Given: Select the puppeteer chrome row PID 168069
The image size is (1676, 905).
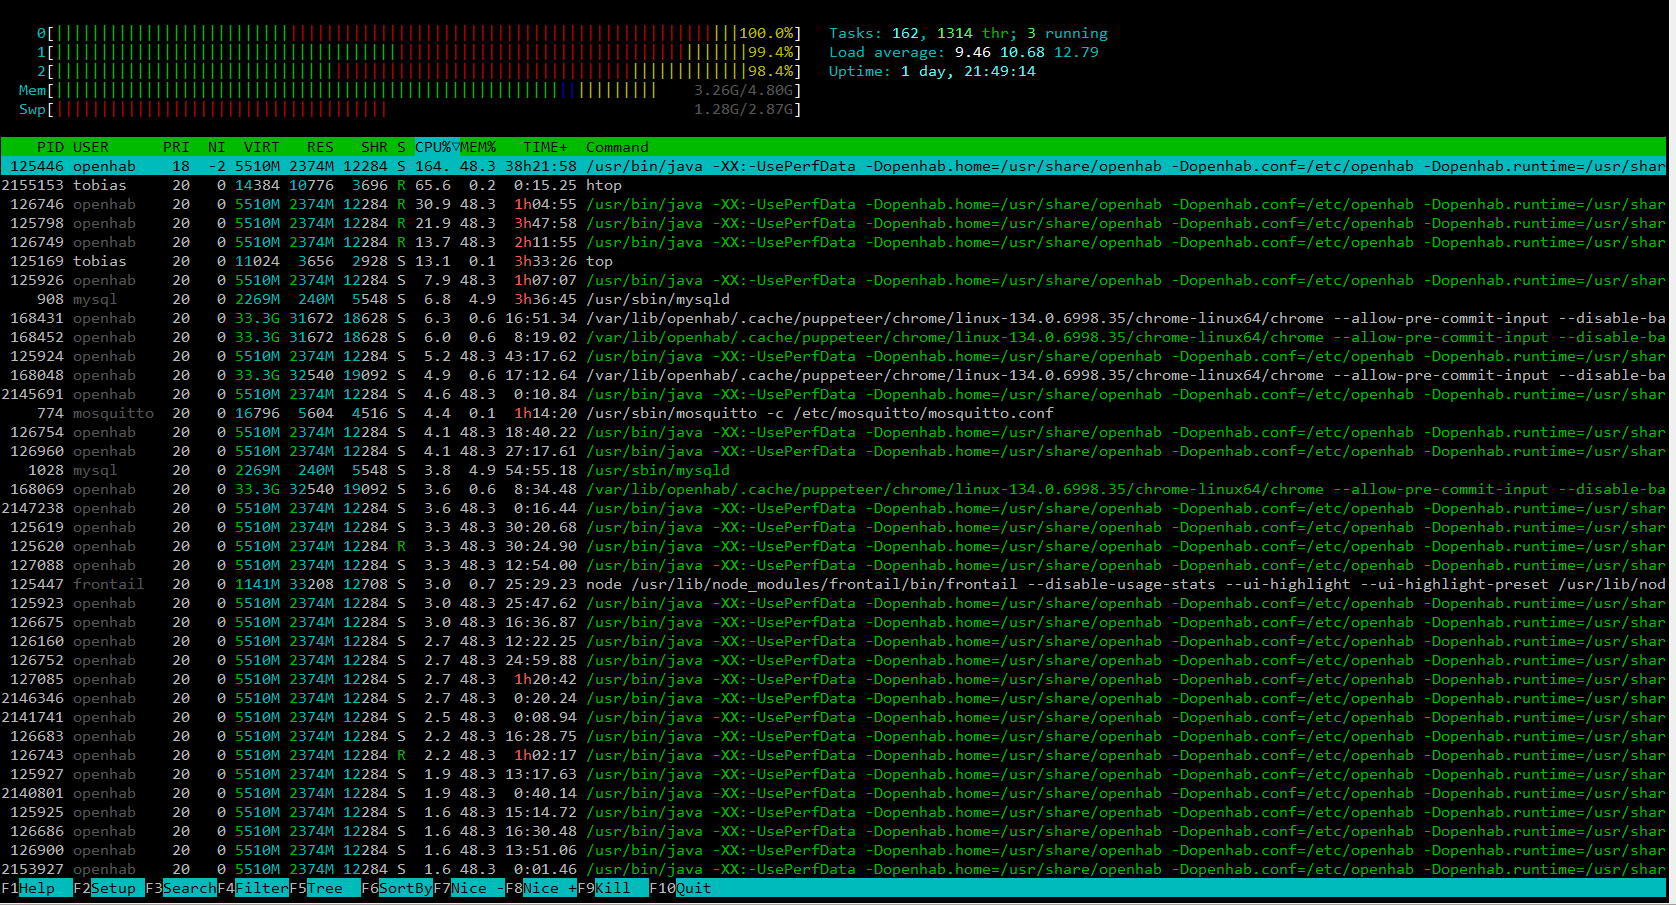Looking at the screenshot, I should [x=833, y=489].
